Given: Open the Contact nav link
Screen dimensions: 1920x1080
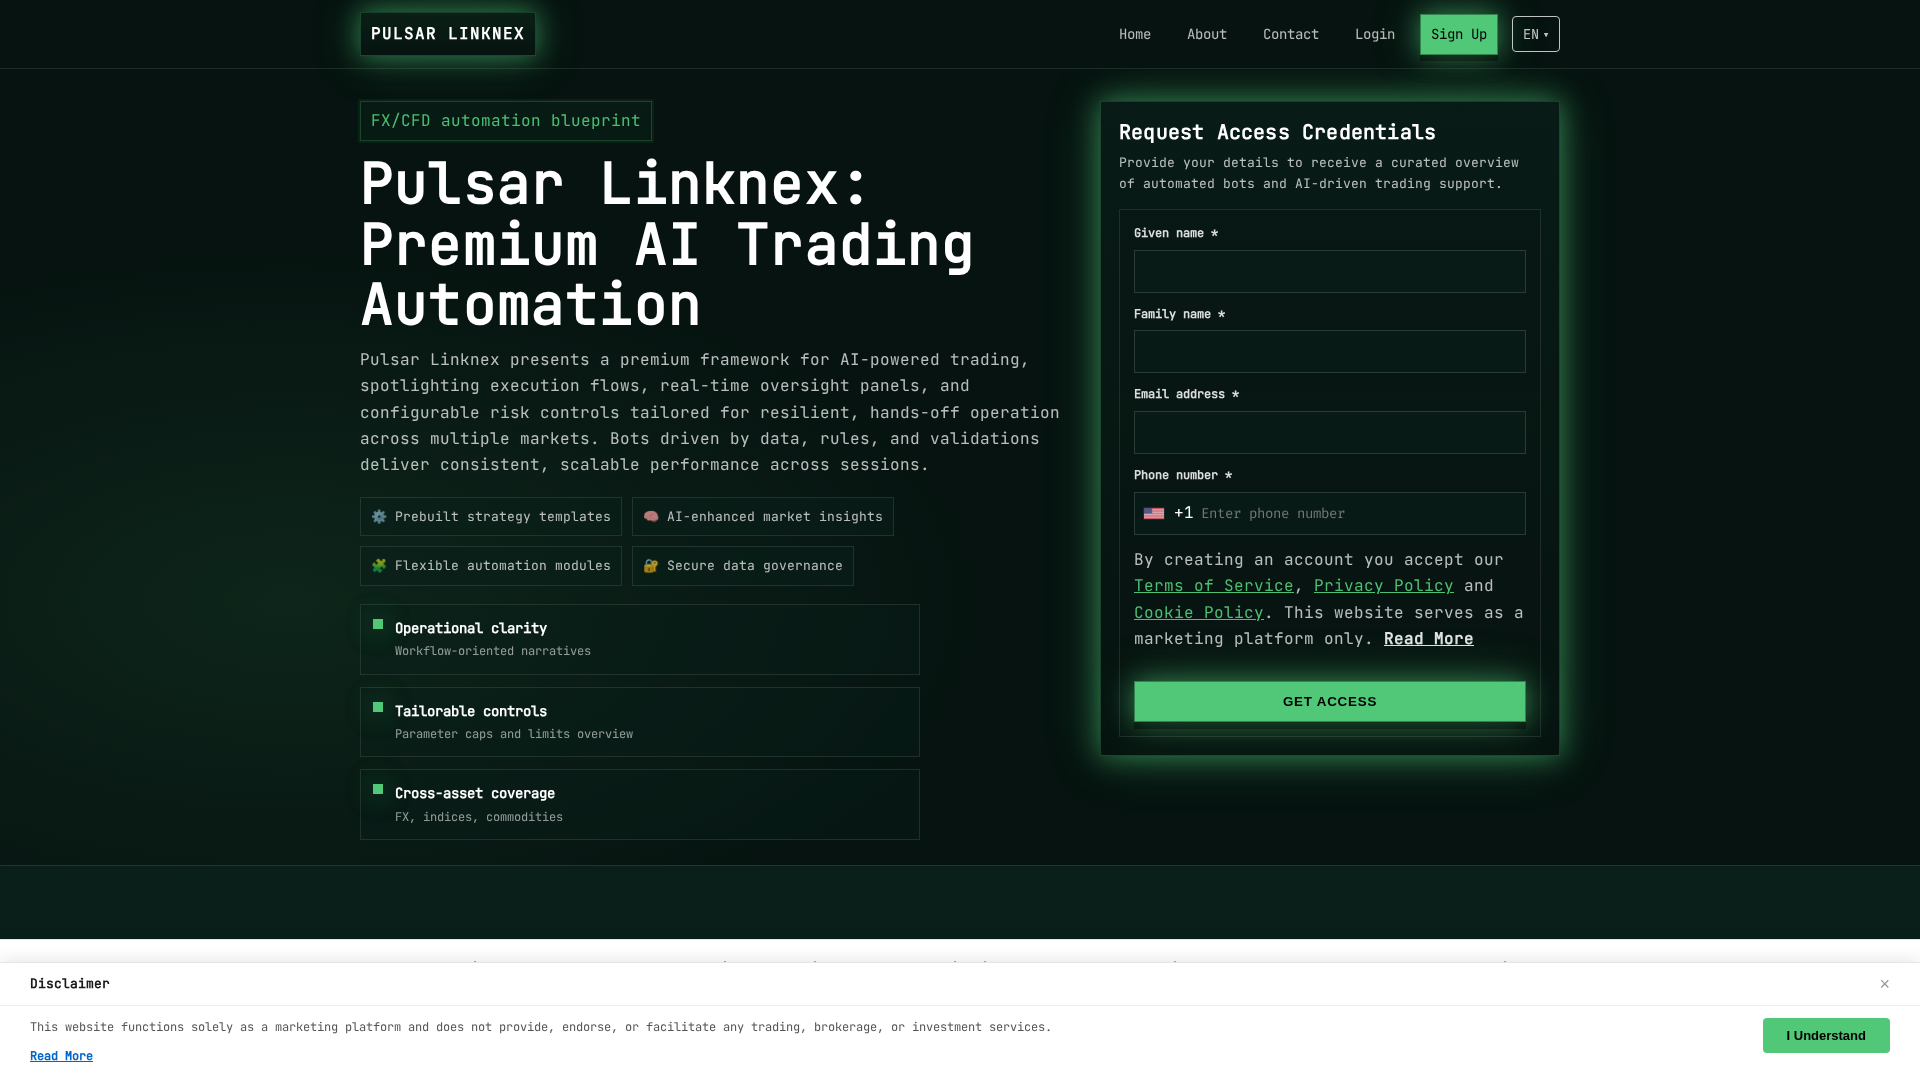Looking at the screenshot, I should pos(1290,34).
